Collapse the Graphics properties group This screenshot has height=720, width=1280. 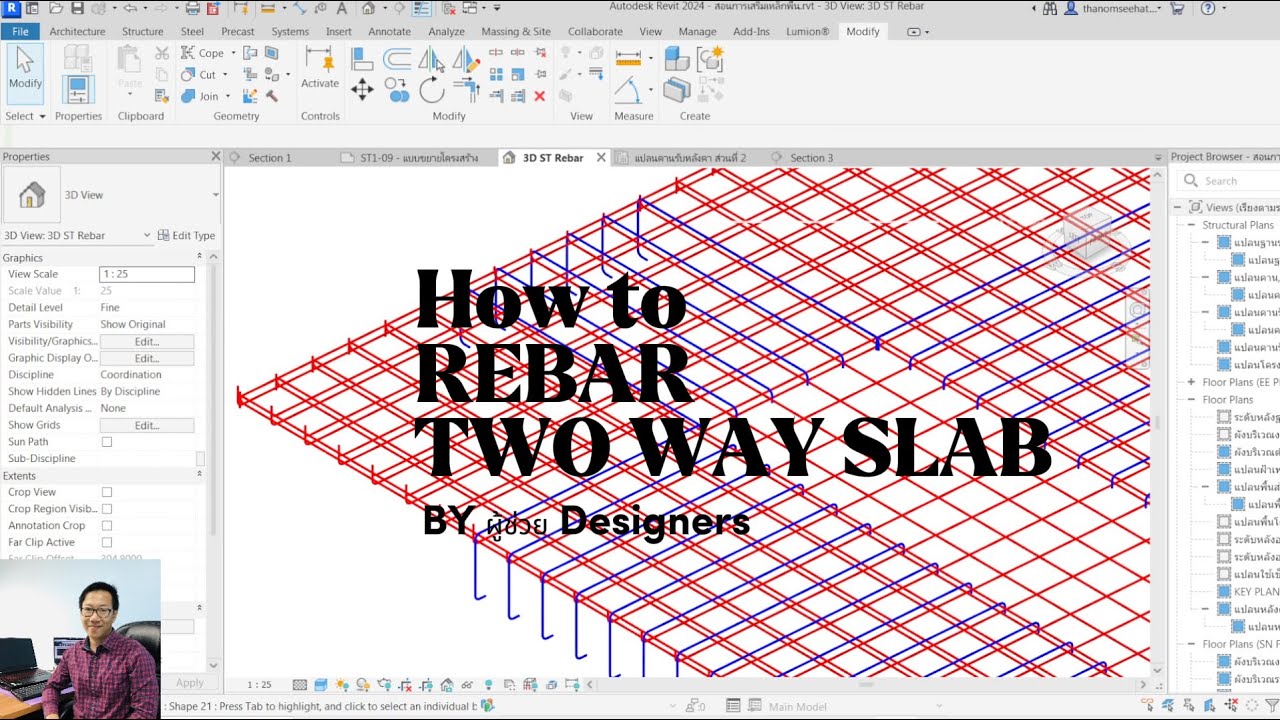[x=199, y=257]
